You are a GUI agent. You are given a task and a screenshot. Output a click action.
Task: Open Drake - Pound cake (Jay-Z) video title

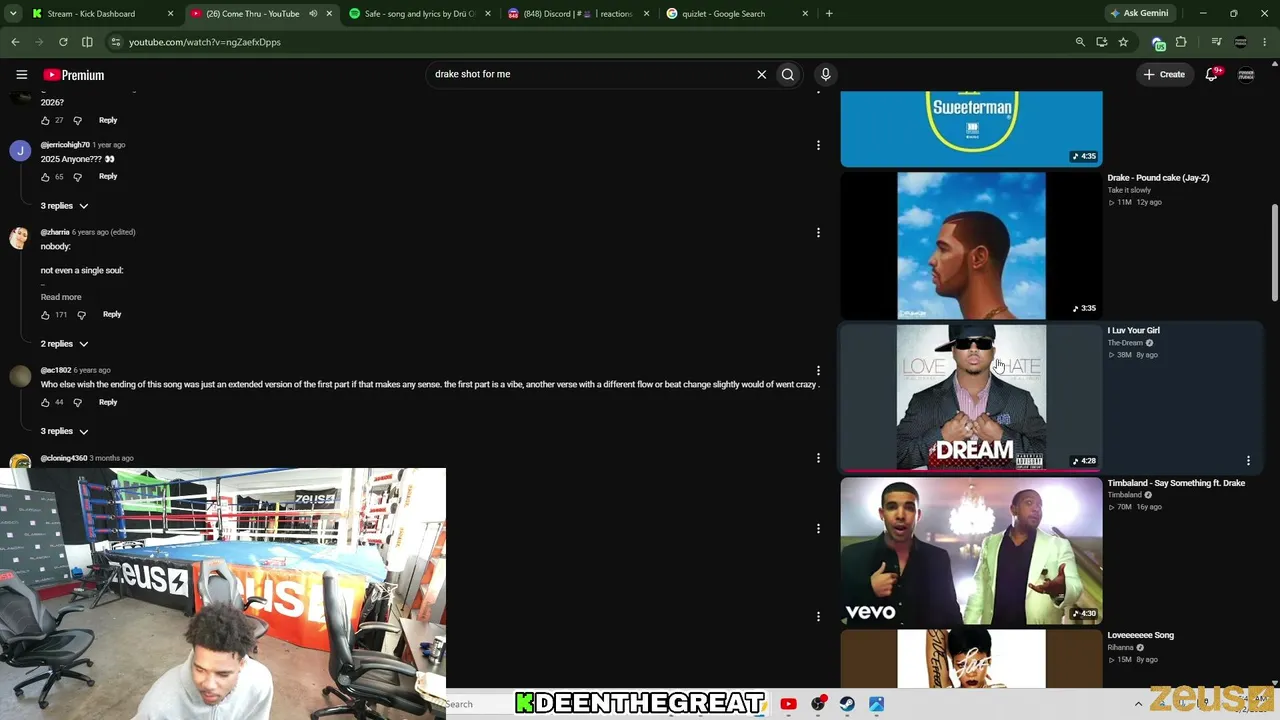coord(1158,178)
